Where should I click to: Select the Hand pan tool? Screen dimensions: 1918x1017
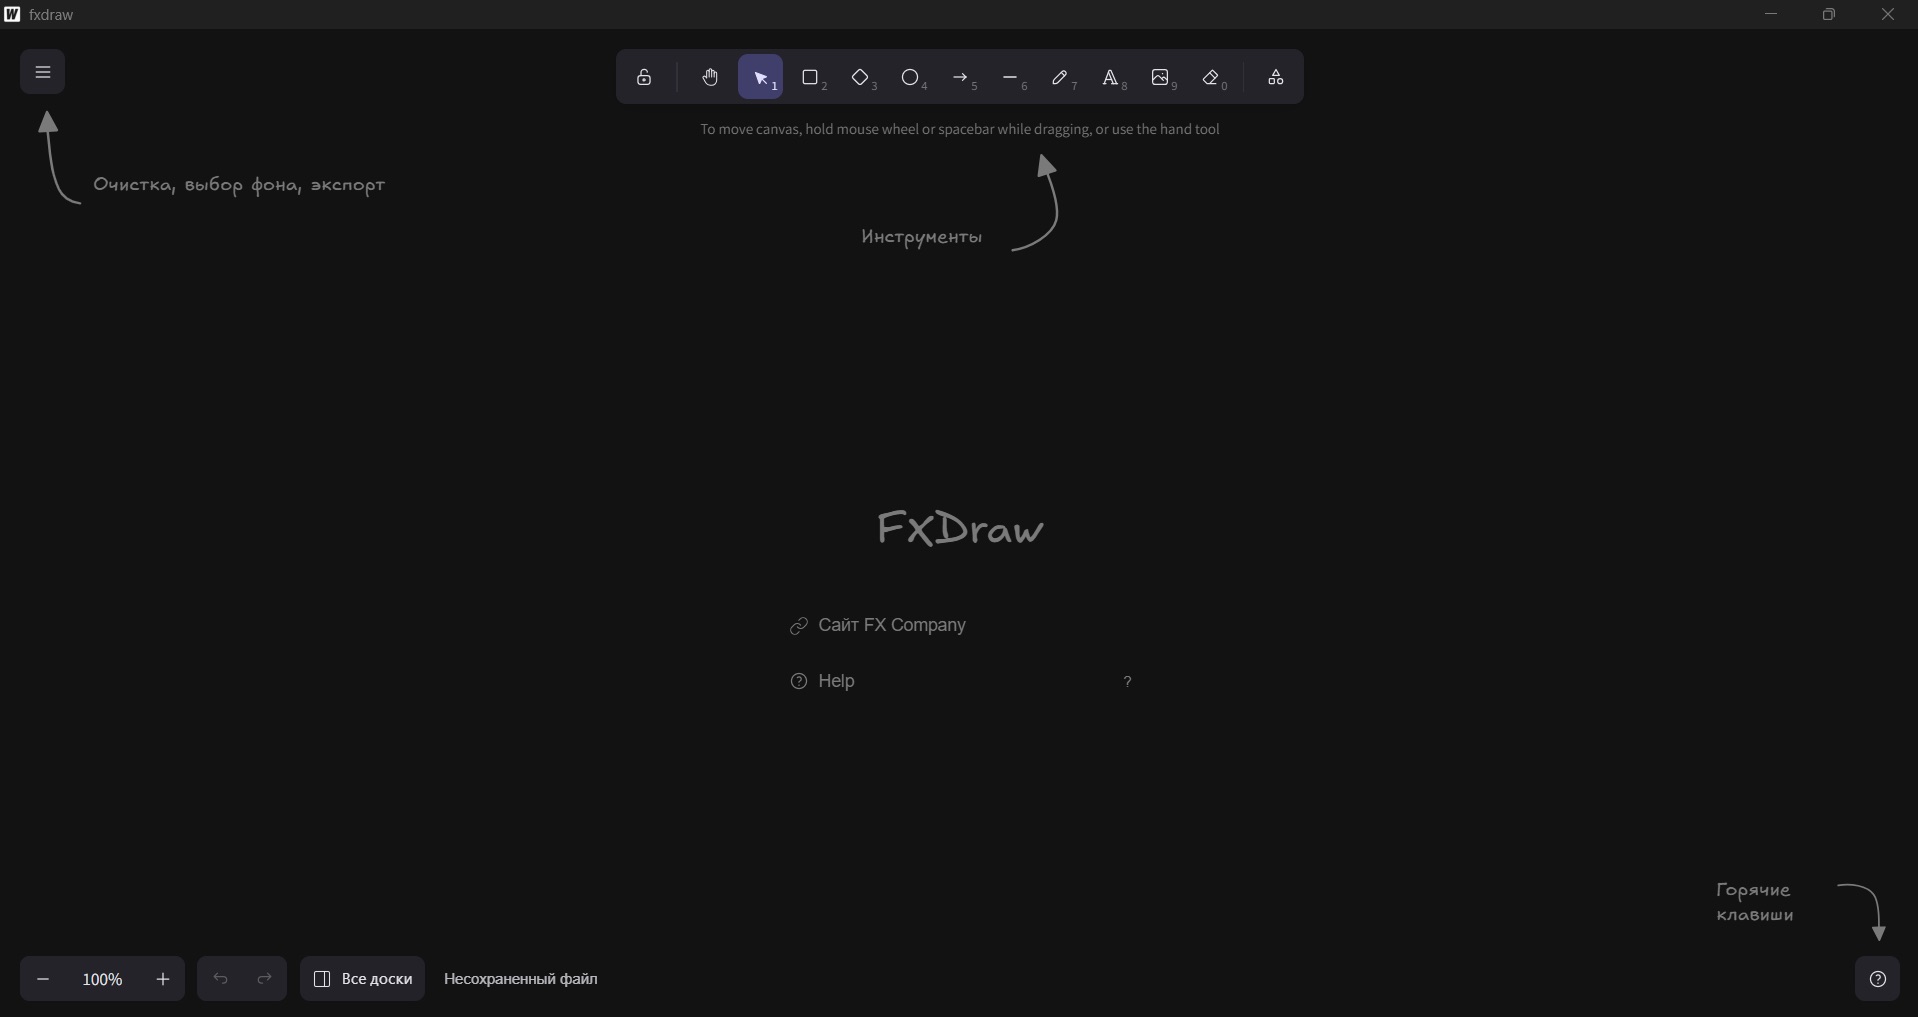710,78
